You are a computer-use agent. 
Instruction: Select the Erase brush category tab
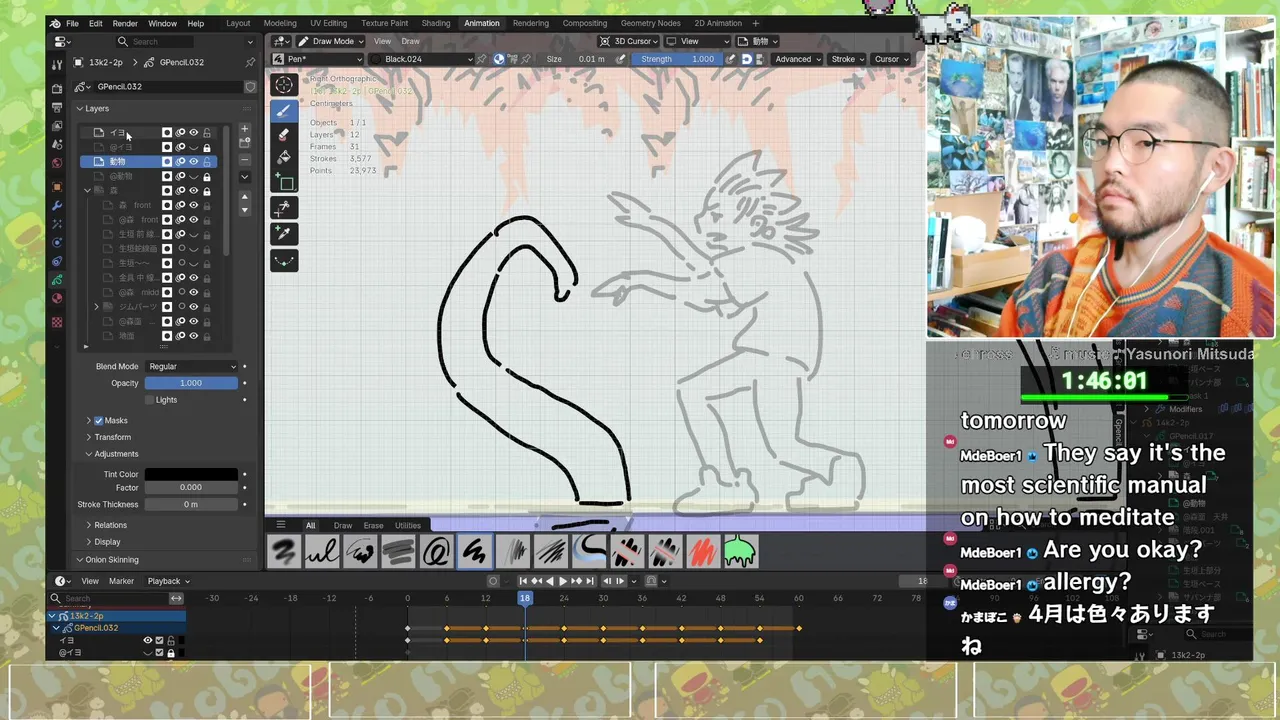click(373, 525)
